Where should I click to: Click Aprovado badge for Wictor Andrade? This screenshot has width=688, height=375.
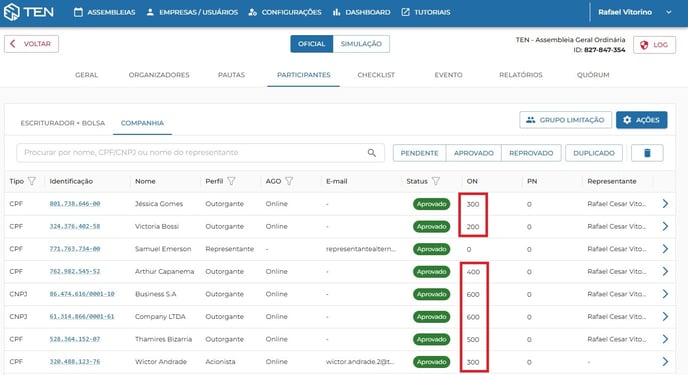click(x=431, y=362)
